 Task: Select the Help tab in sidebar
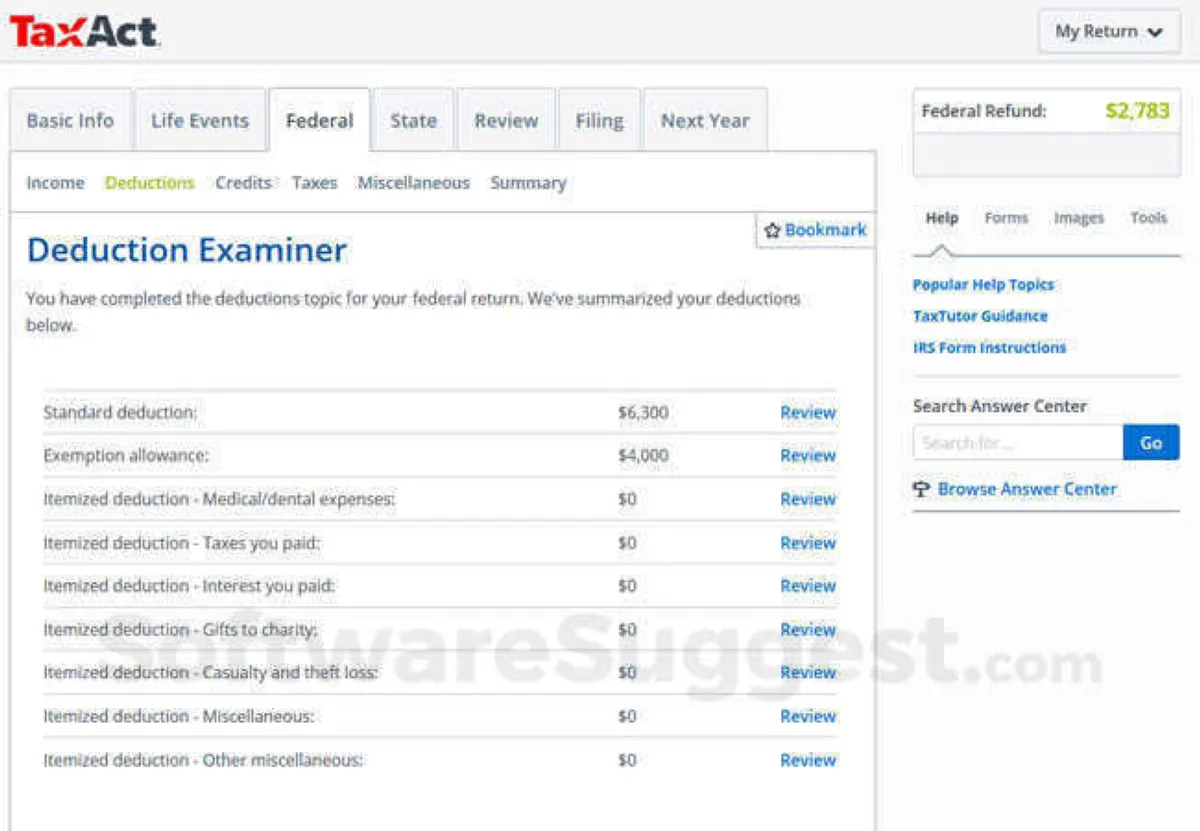942,218
